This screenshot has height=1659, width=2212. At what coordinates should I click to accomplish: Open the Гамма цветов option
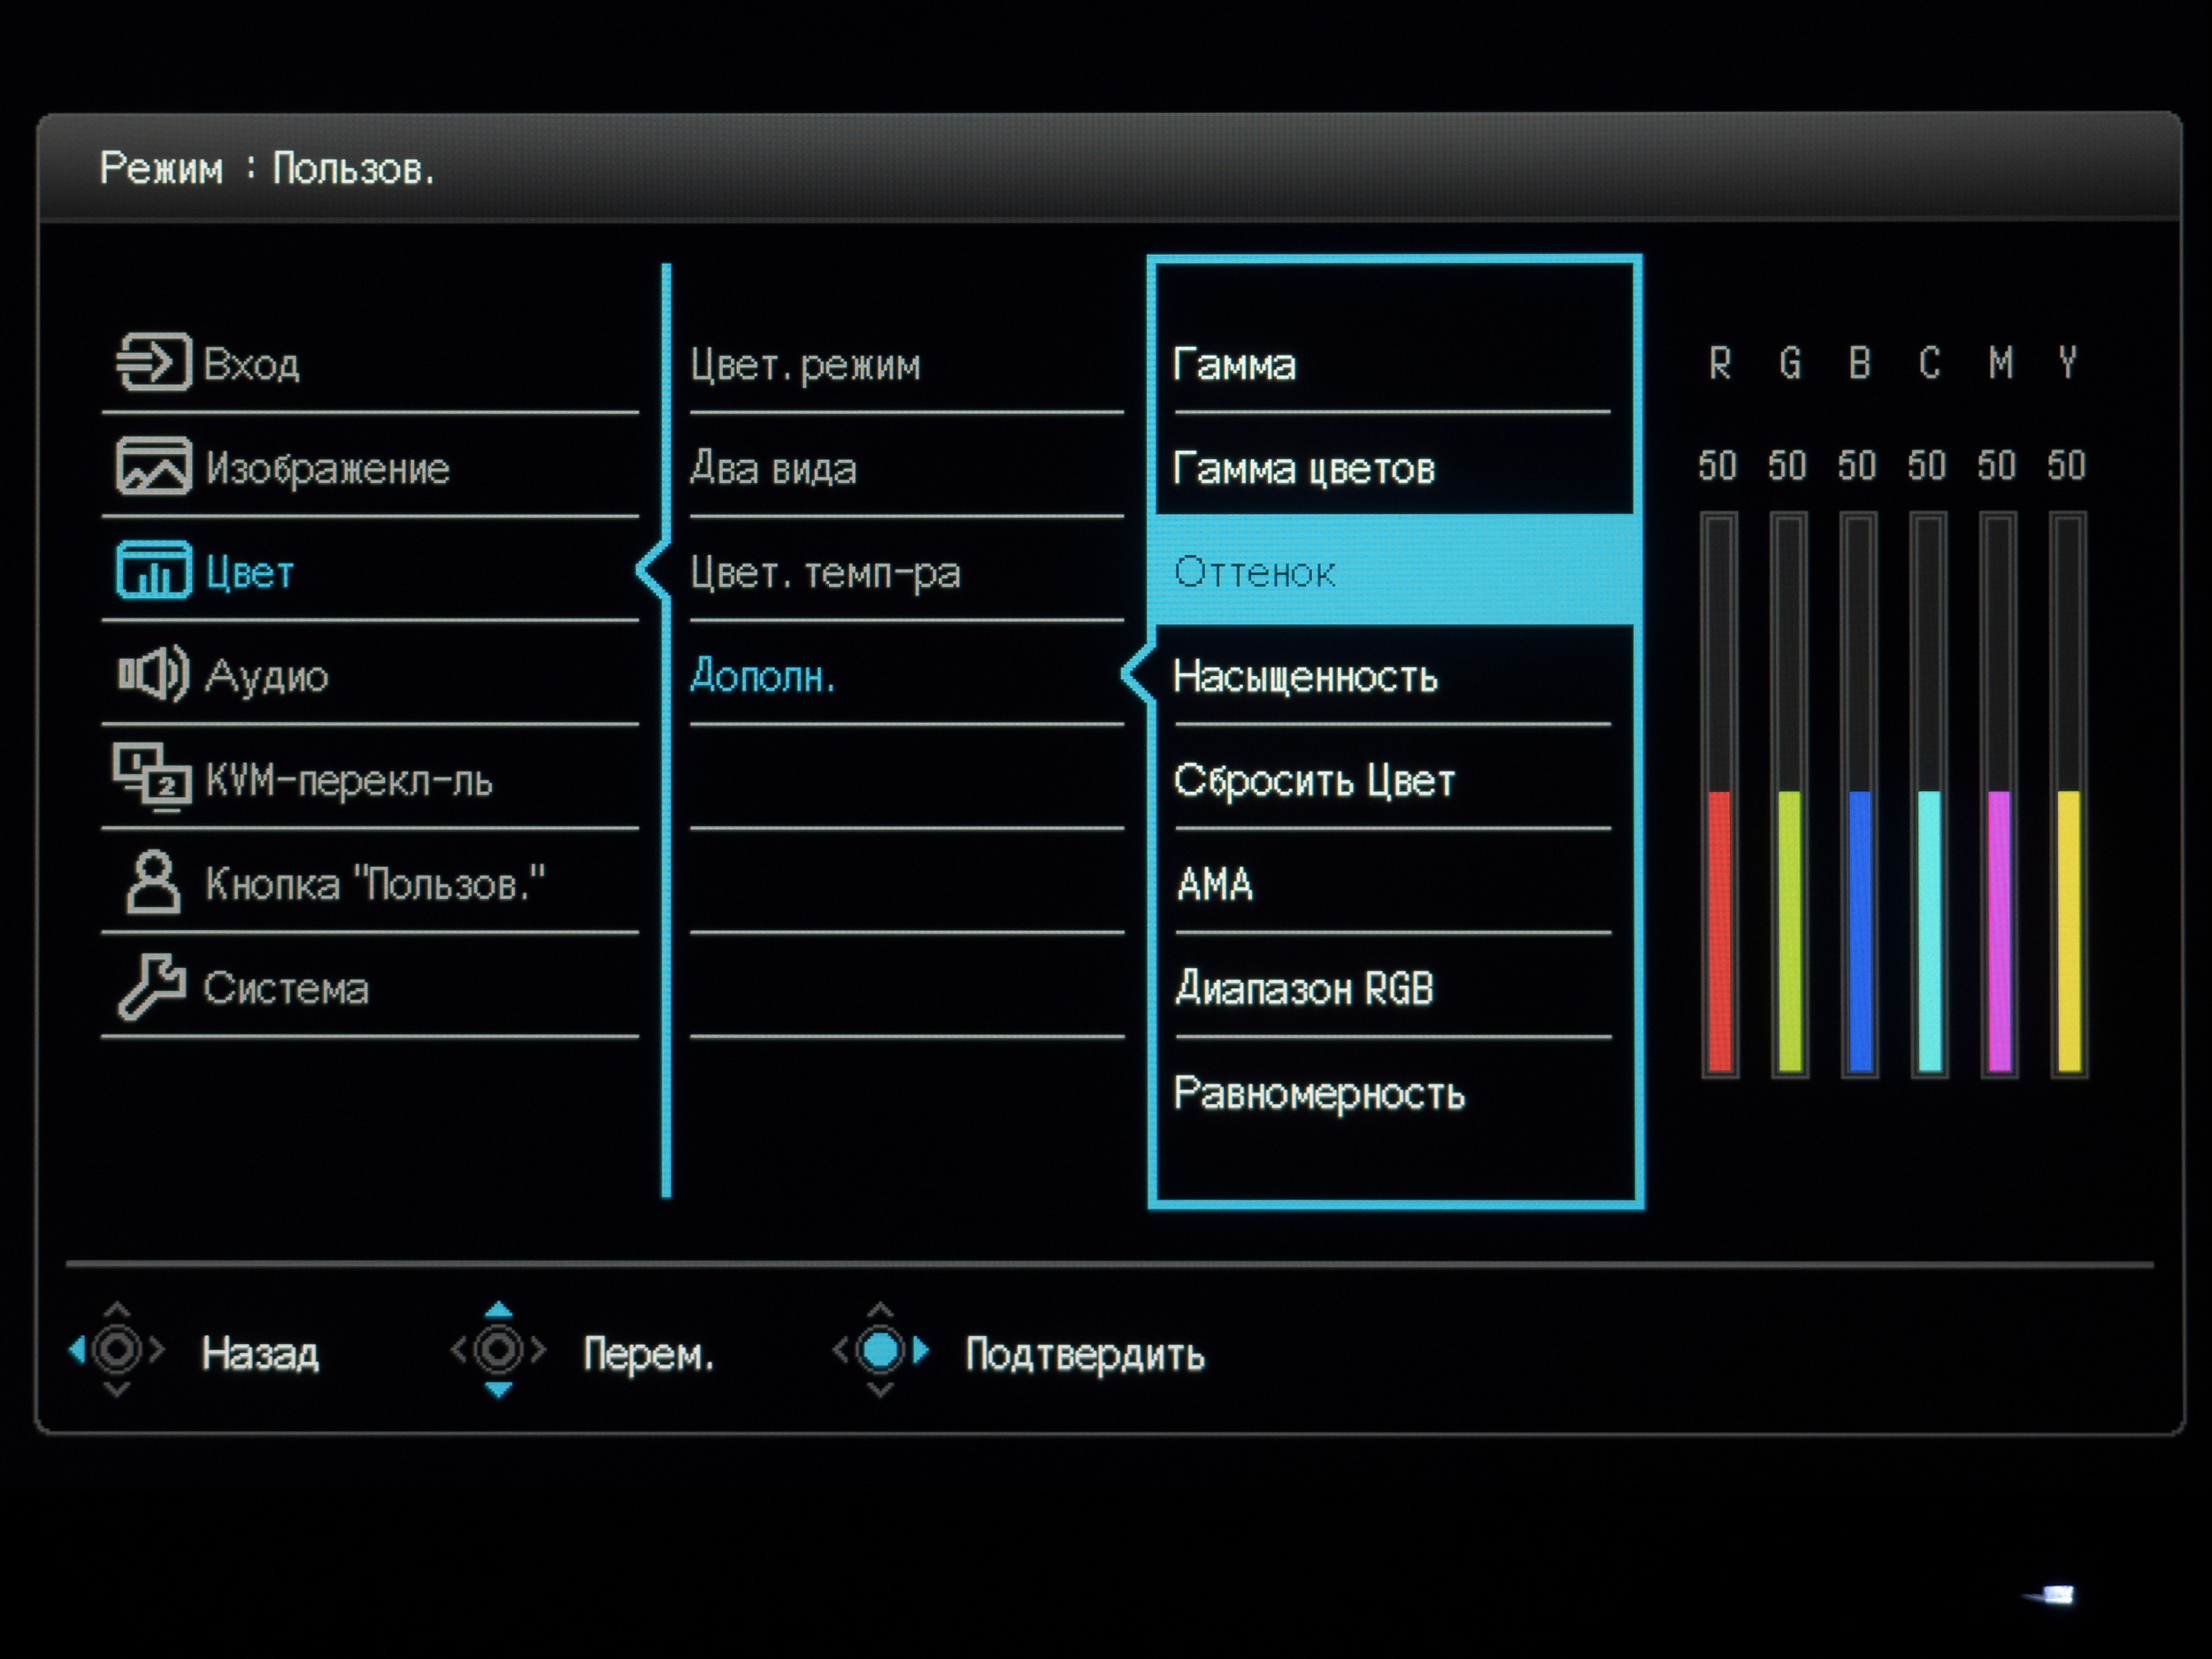pos(1304,469)
